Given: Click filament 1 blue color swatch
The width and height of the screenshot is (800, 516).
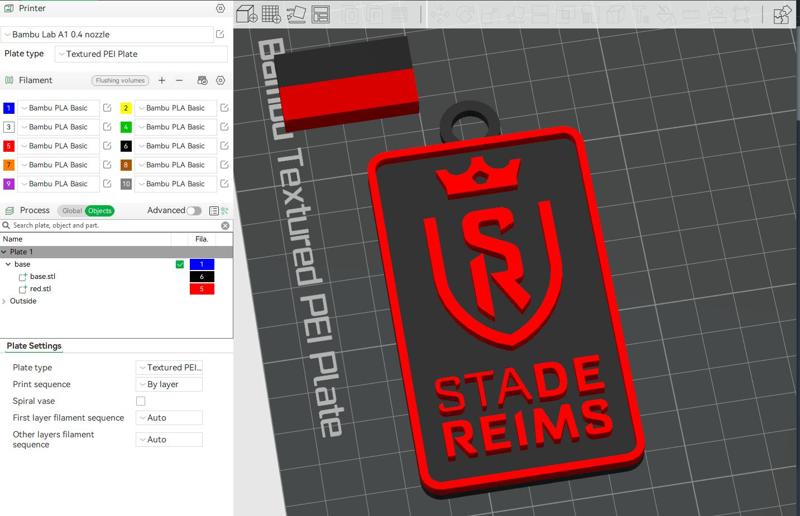Looking at the screenshot, I should (9, 108).
